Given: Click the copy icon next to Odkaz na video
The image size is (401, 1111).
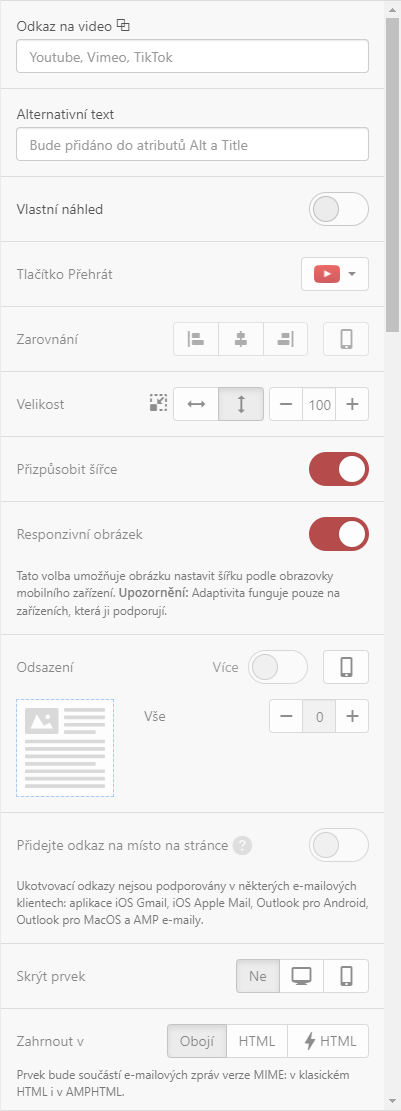Looking at the screenshot, I should tap(124, 26).
